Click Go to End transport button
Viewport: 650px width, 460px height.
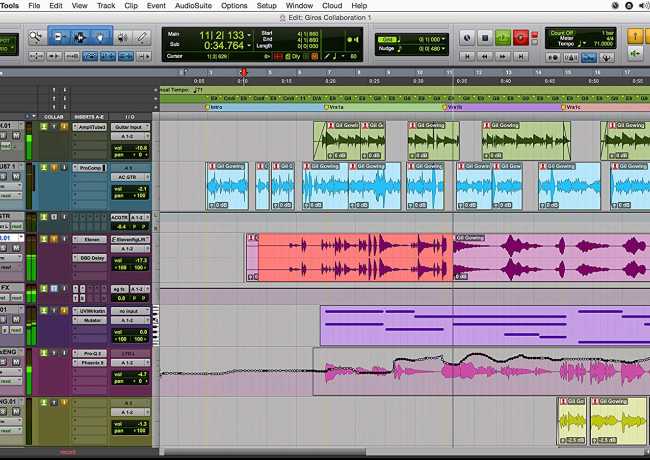pyautogui.click(x=521, y=56)
